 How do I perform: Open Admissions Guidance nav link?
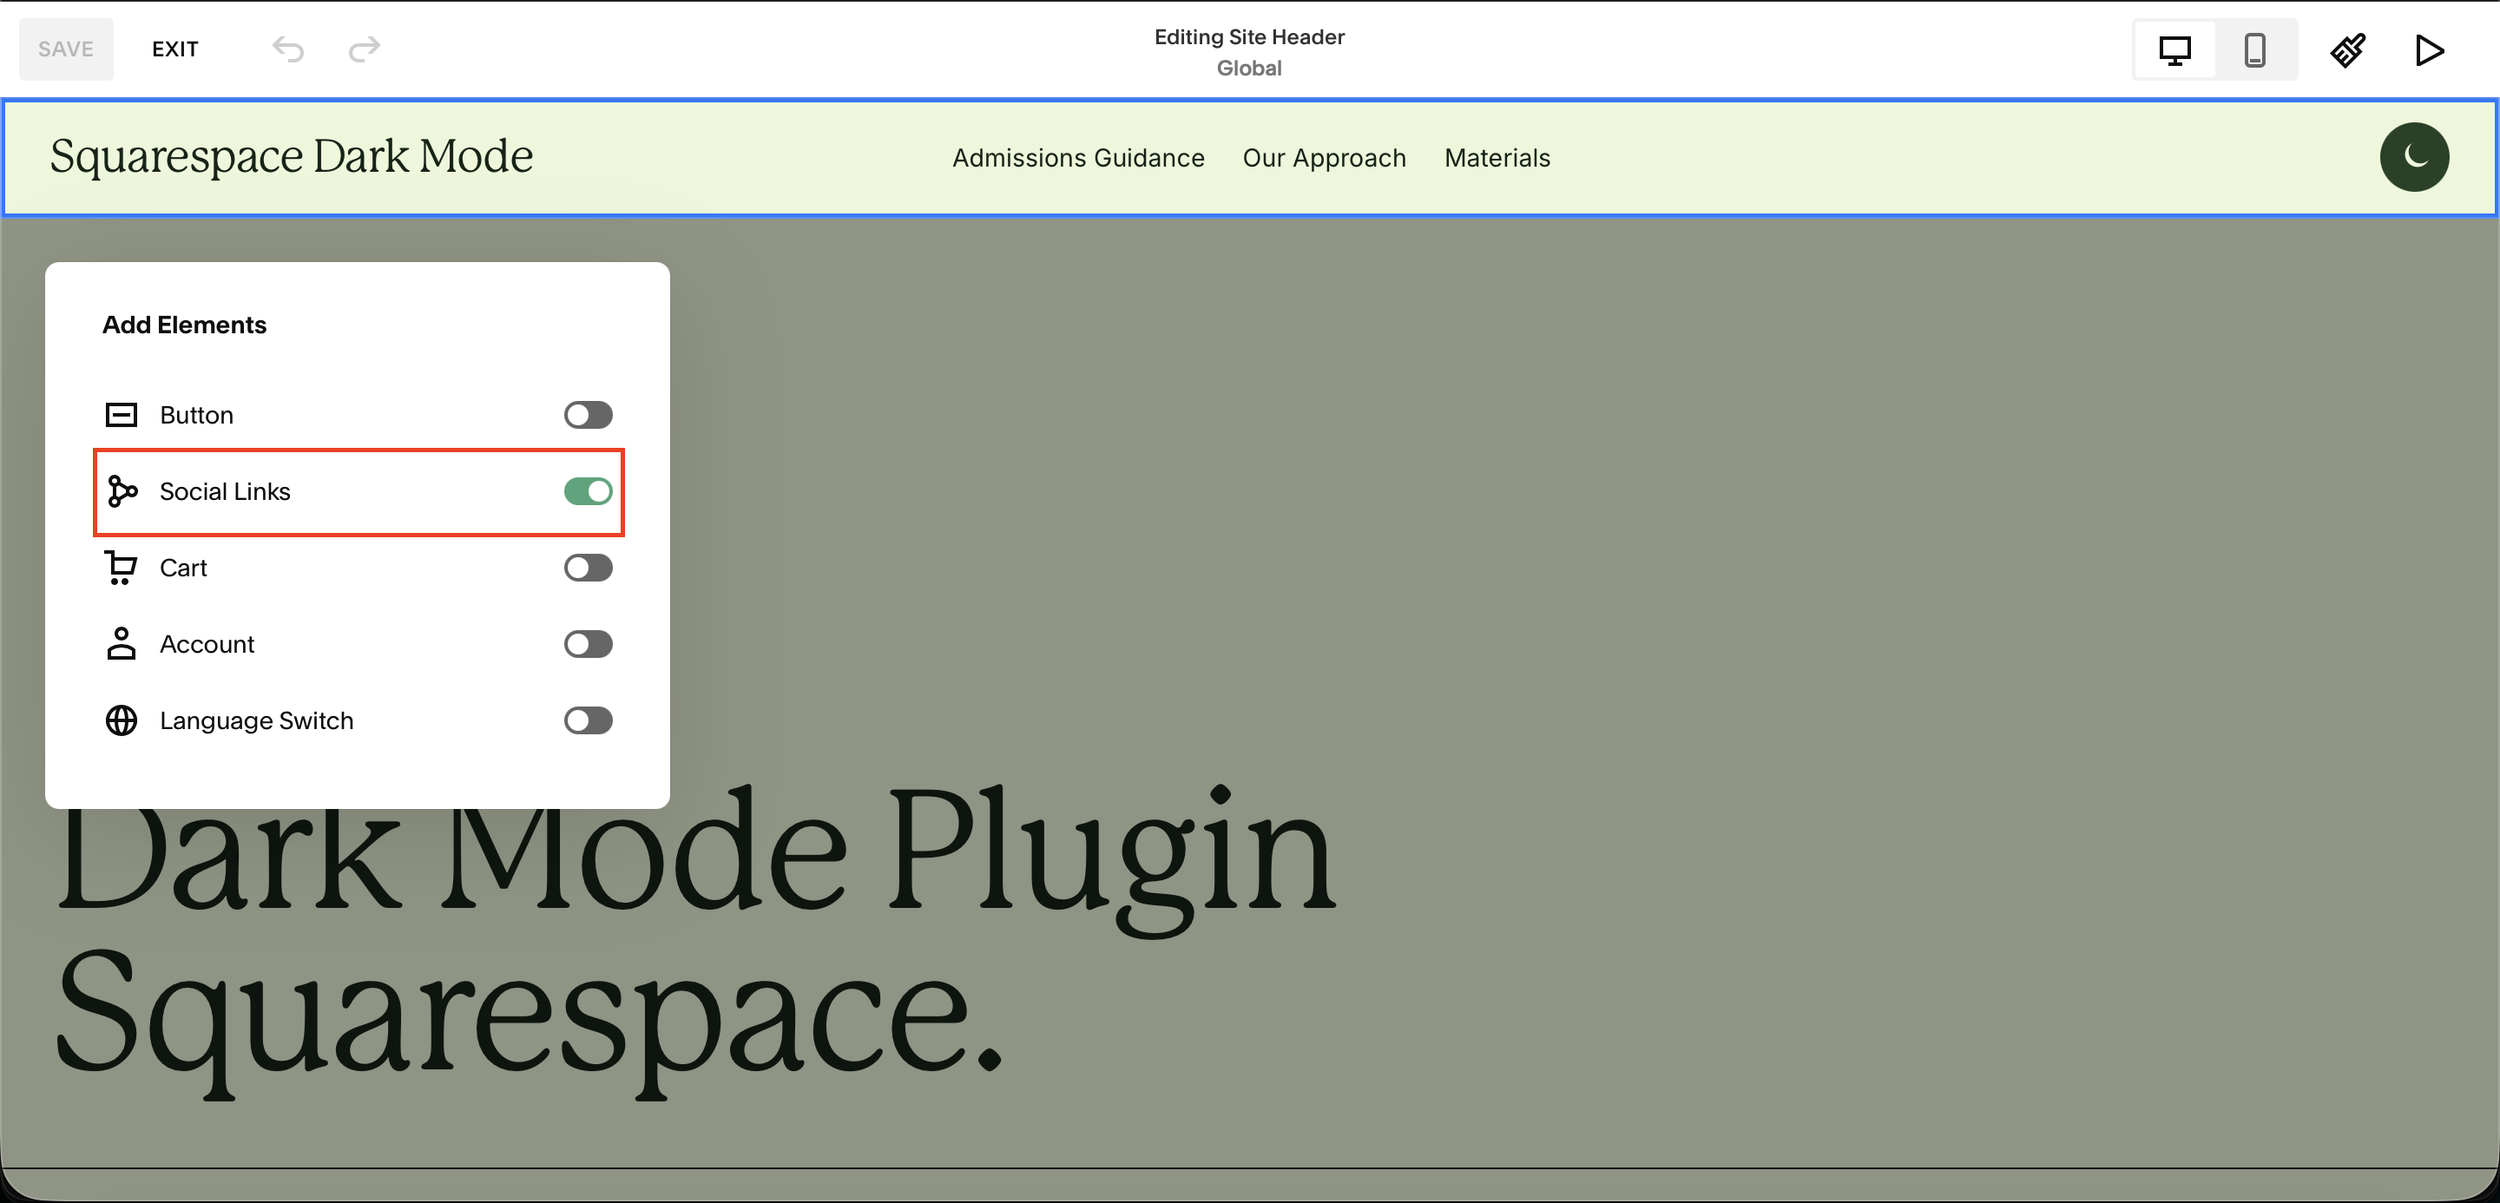point(1078,158)
